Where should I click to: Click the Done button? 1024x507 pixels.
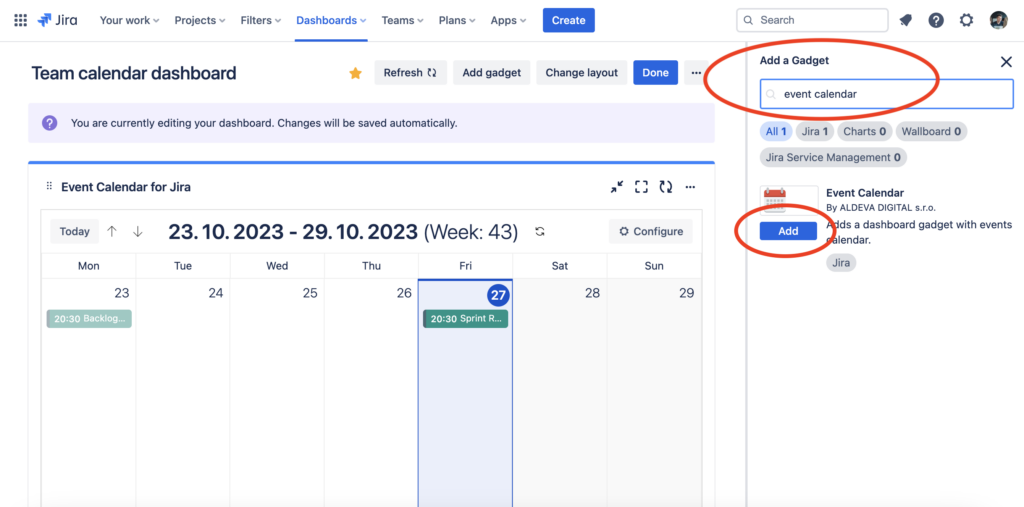(x=655, y=72)
